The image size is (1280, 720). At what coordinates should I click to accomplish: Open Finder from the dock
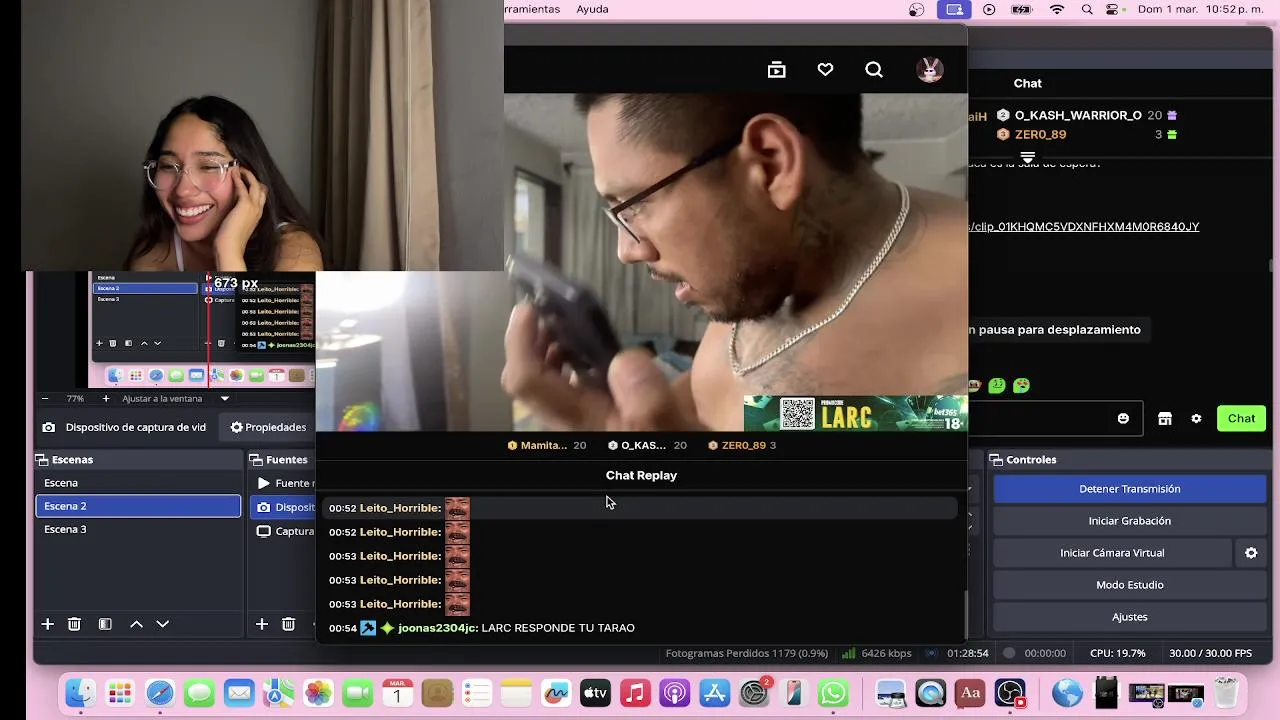pyautogui.click(x=80, y=692)
